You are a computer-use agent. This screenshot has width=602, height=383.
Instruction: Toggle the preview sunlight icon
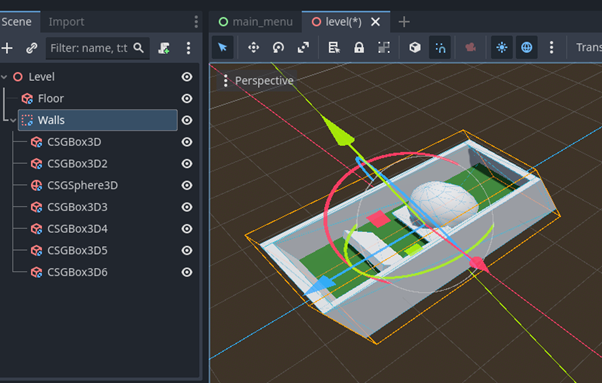tap(502, 48)
